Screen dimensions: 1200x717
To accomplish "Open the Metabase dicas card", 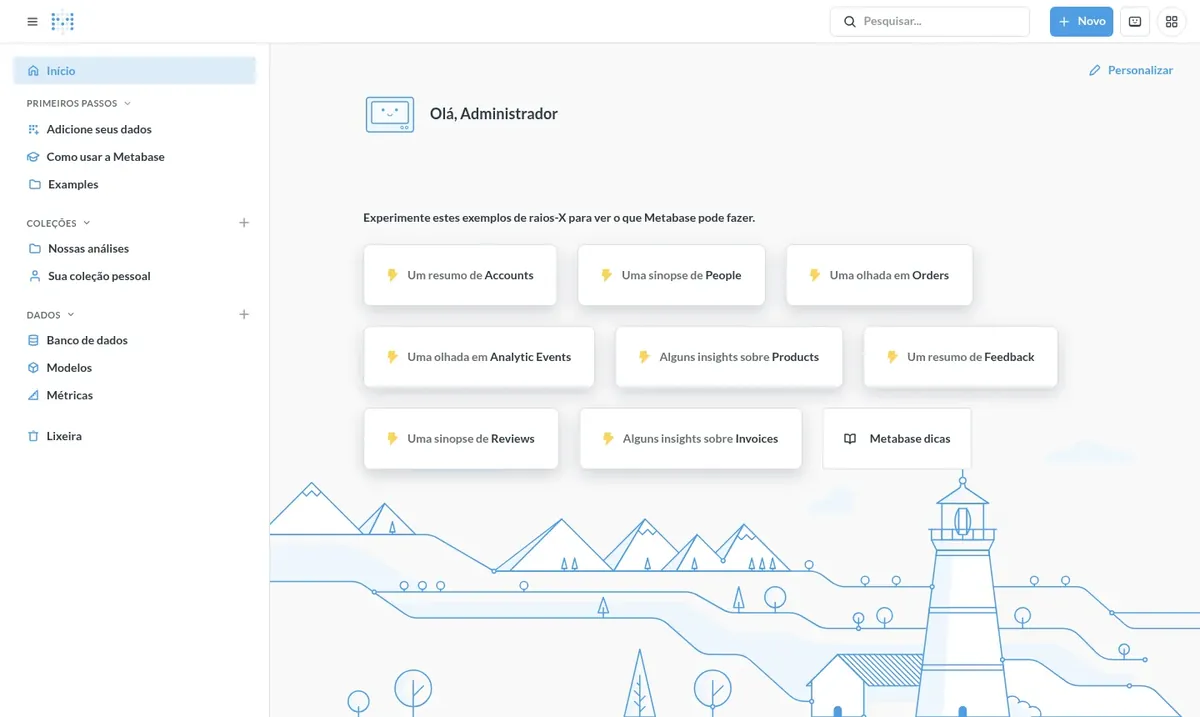I will coord(897,438).
